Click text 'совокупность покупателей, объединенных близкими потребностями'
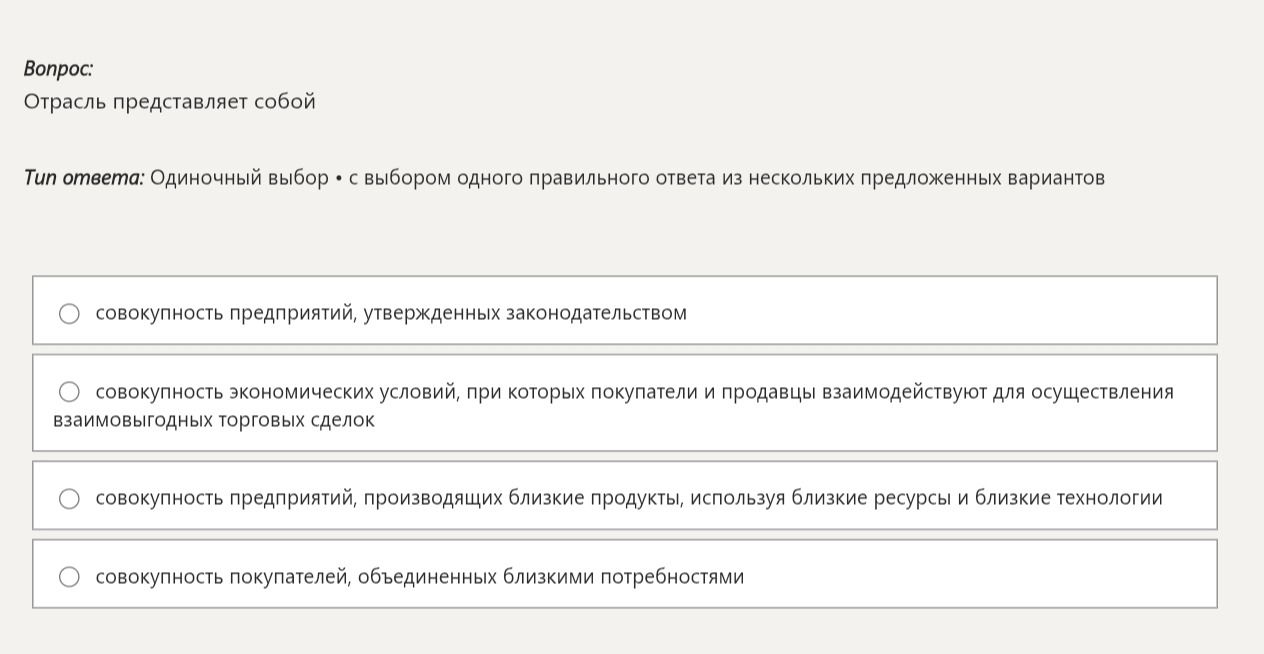This screenshot has width=1264, height=654. click(420, 577)
